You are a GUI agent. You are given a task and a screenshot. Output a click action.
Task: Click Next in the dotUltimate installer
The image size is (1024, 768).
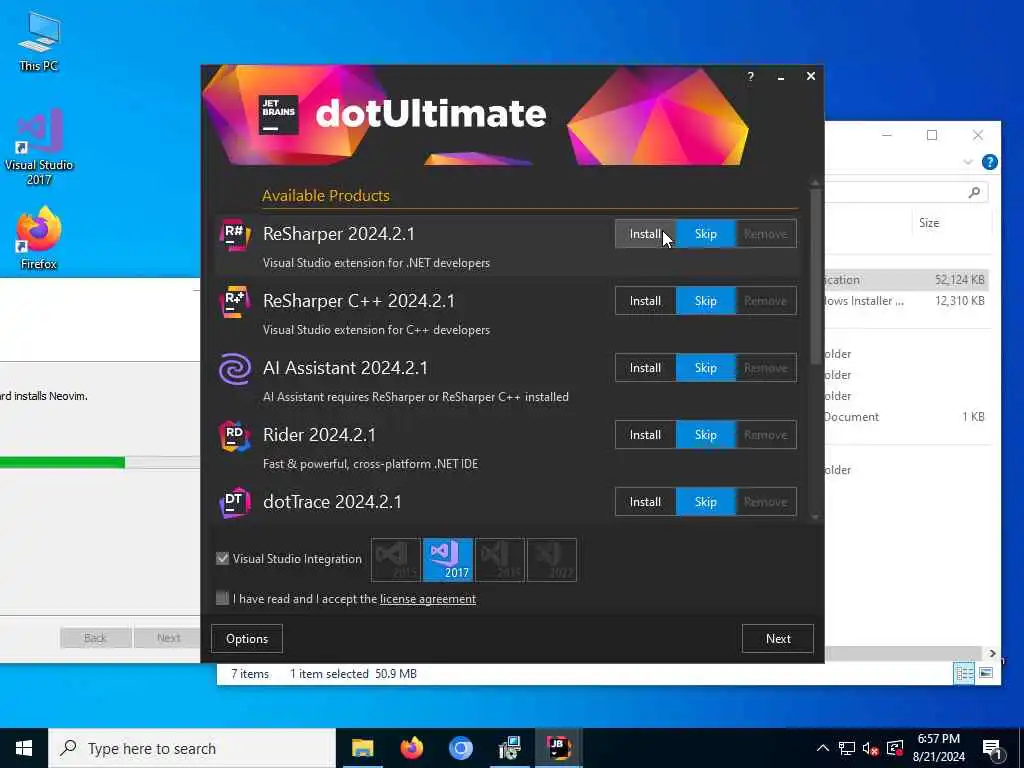pos(778,639)
